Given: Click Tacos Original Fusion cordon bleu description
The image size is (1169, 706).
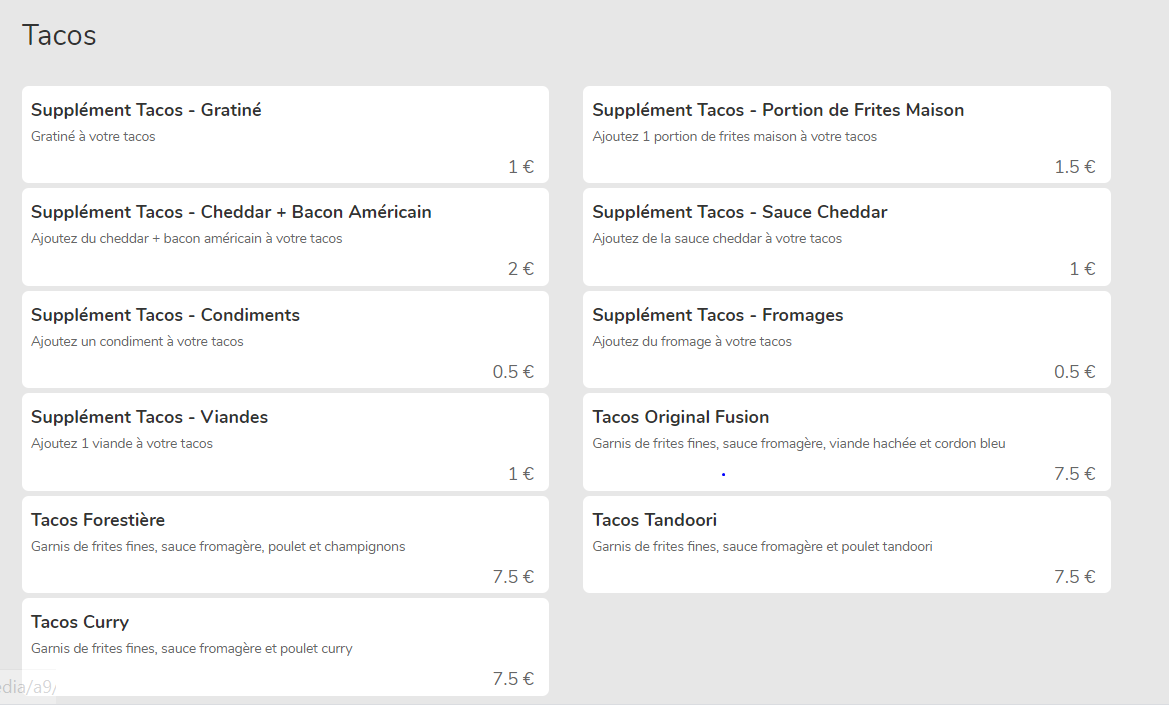Looking at the screenshot, I should click(798, 444).
